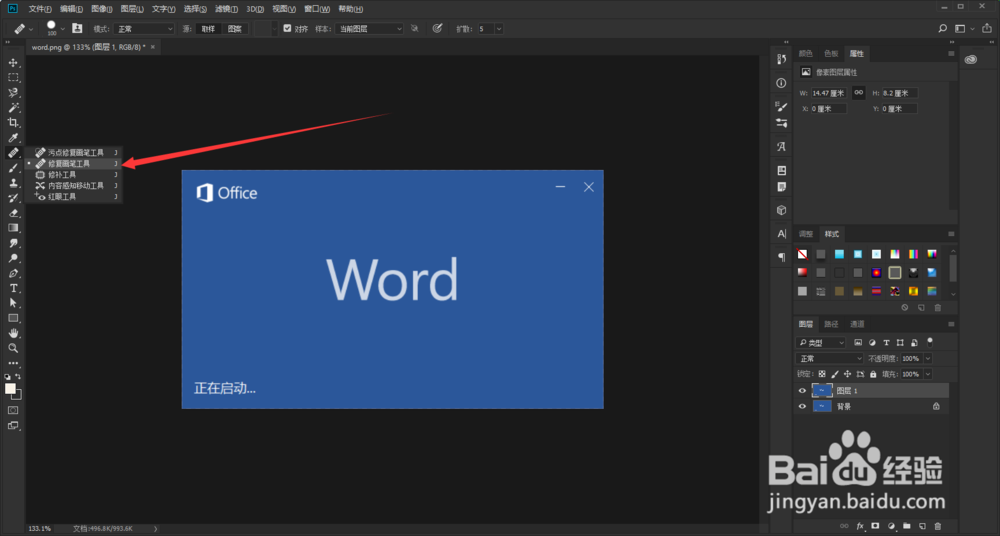Screen dimensions: 1000x536
Task: Toggle the layer filter on/off switch
Action: 930,342
